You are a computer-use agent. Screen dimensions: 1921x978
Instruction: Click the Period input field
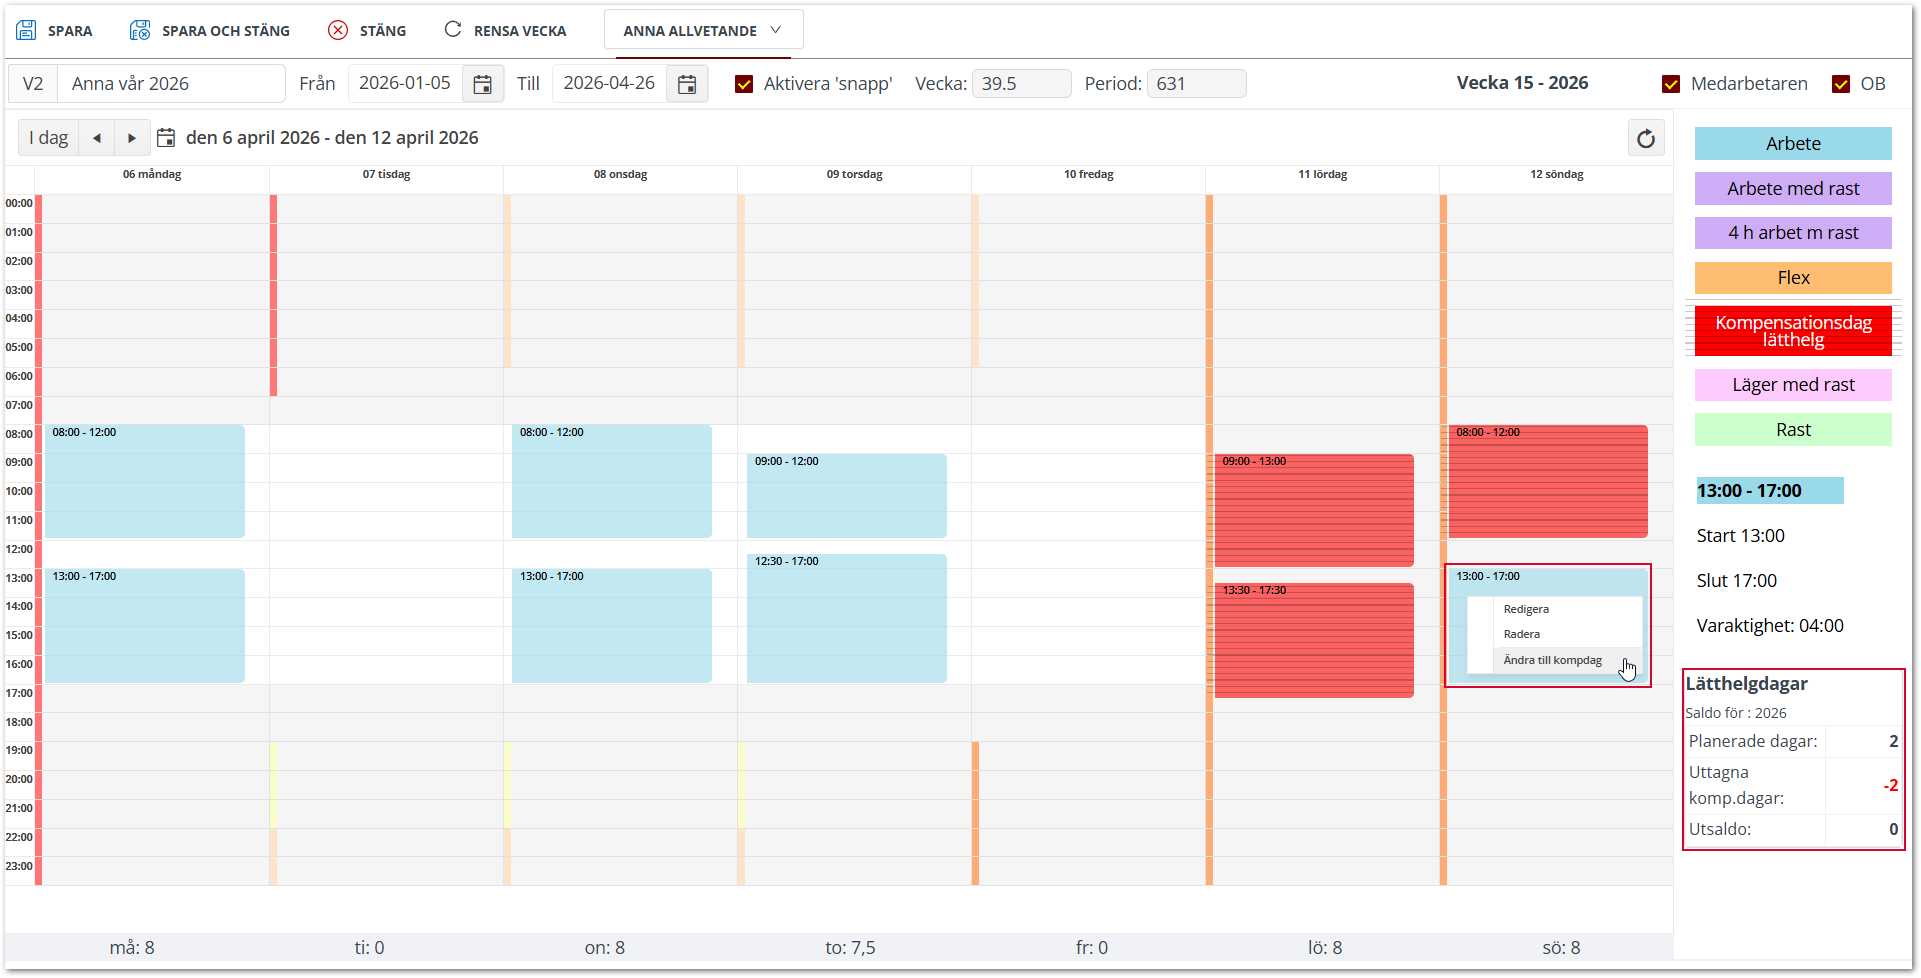coord(1196,84)
